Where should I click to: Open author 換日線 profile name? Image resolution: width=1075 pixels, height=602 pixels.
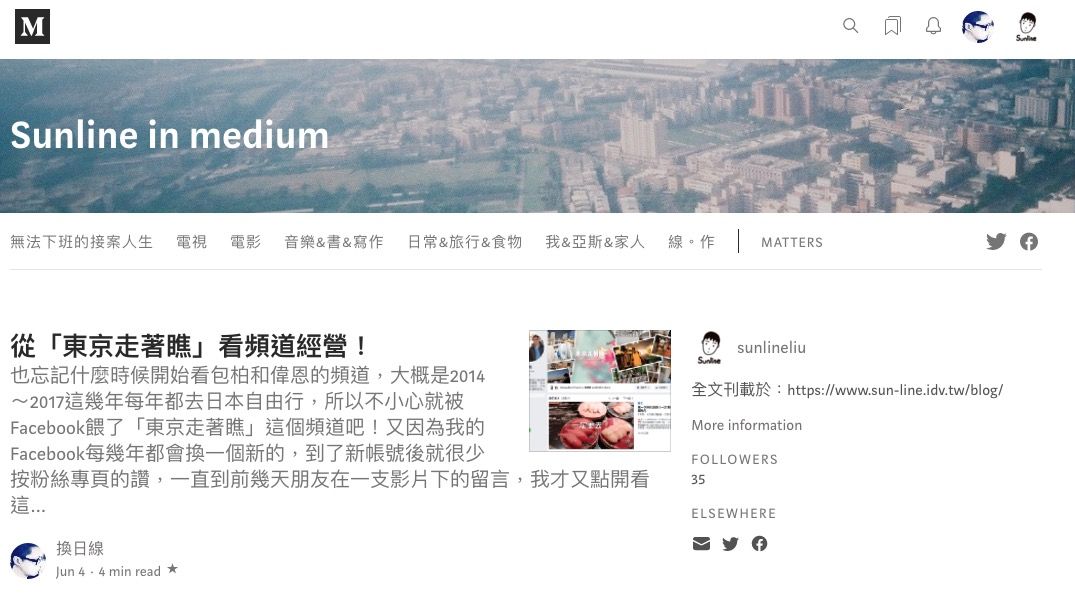[80, 549]
